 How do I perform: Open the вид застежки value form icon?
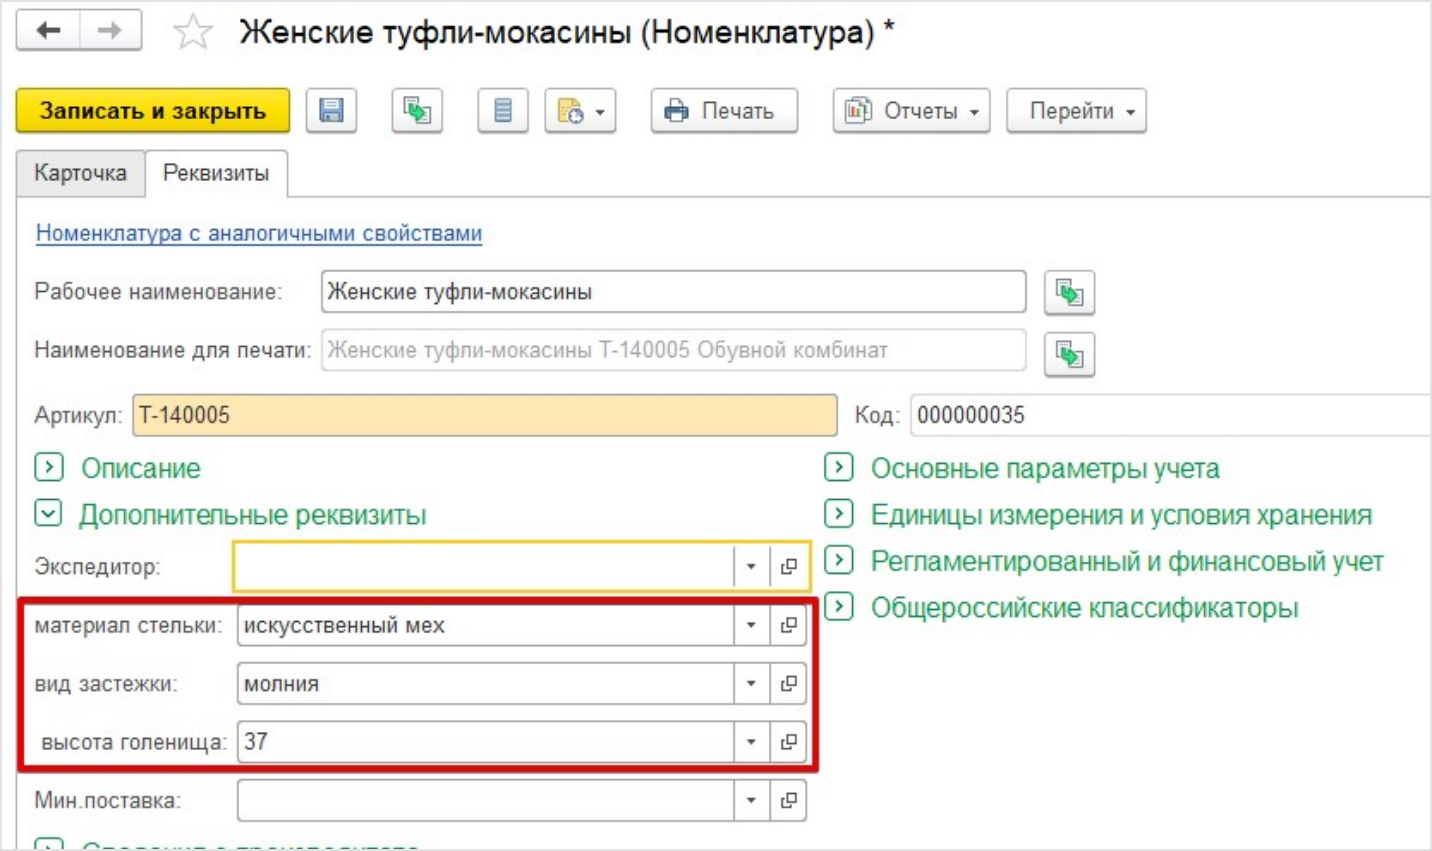click(x=788, y=684)
